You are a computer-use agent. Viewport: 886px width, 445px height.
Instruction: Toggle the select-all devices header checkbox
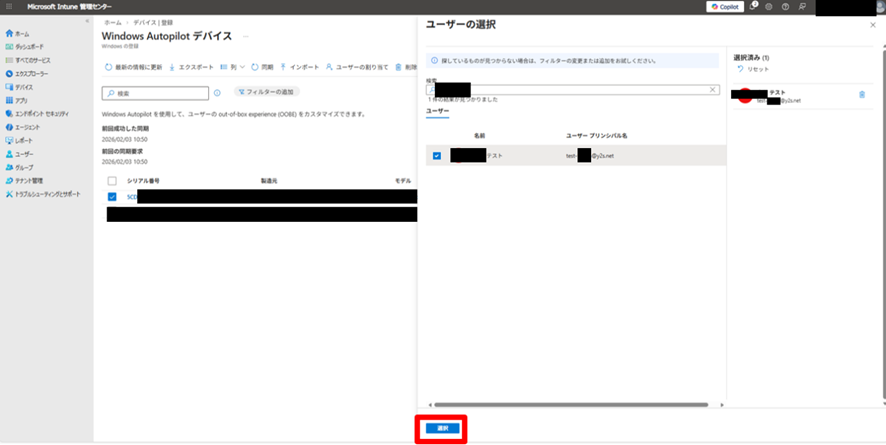[112, 180]
